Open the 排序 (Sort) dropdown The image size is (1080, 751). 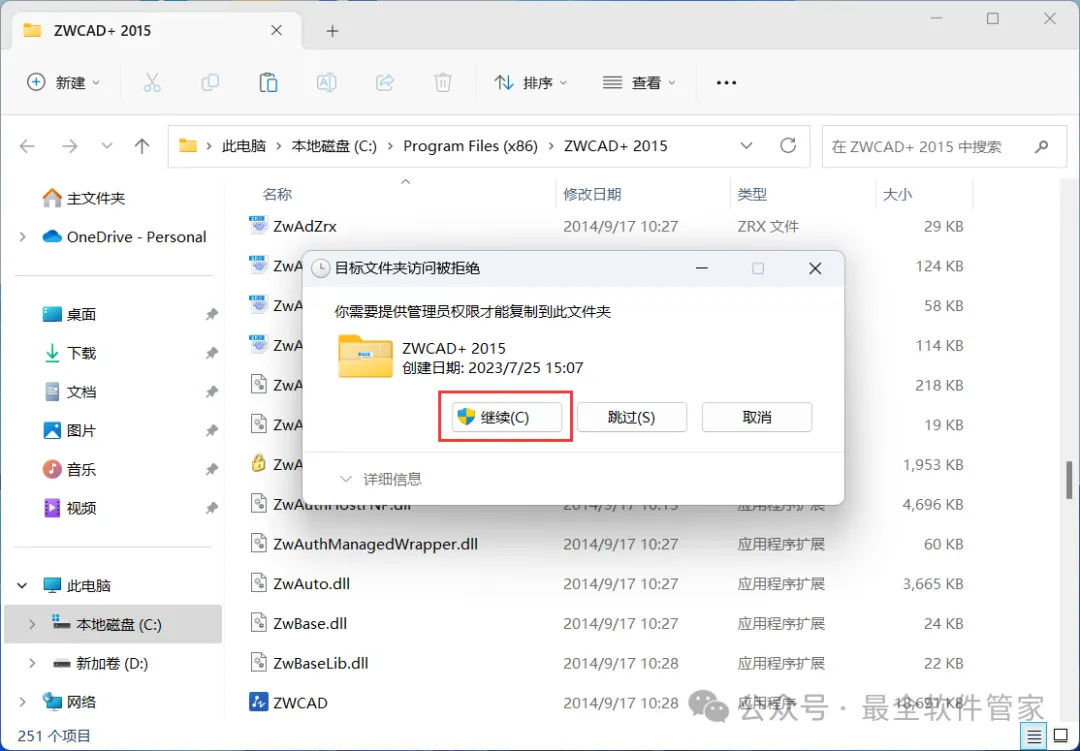[x=531, y=83]
